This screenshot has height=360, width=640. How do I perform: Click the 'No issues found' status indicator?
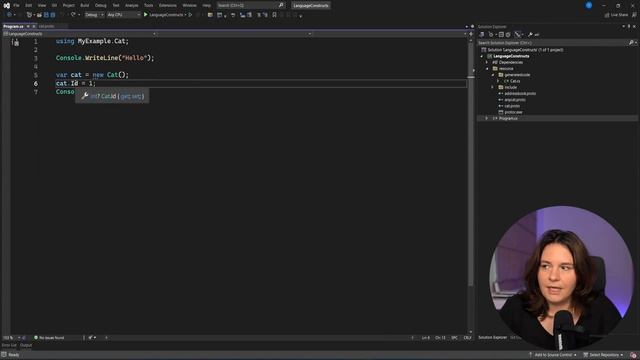49,338
